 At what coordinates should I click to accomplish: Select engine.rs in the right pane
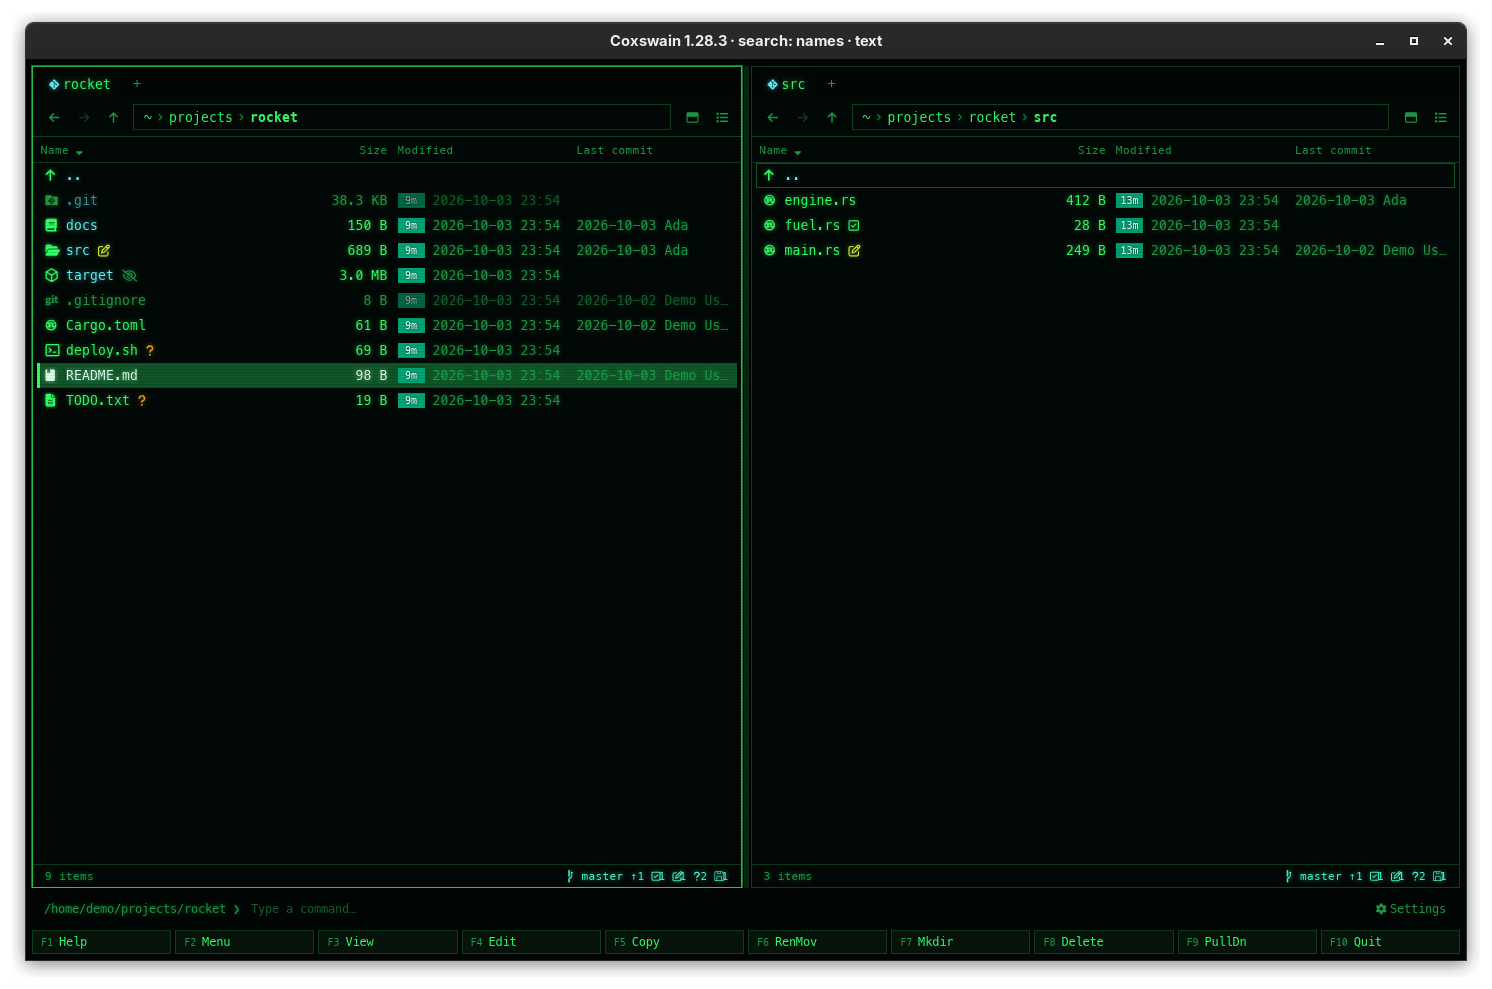[1105, 201]
